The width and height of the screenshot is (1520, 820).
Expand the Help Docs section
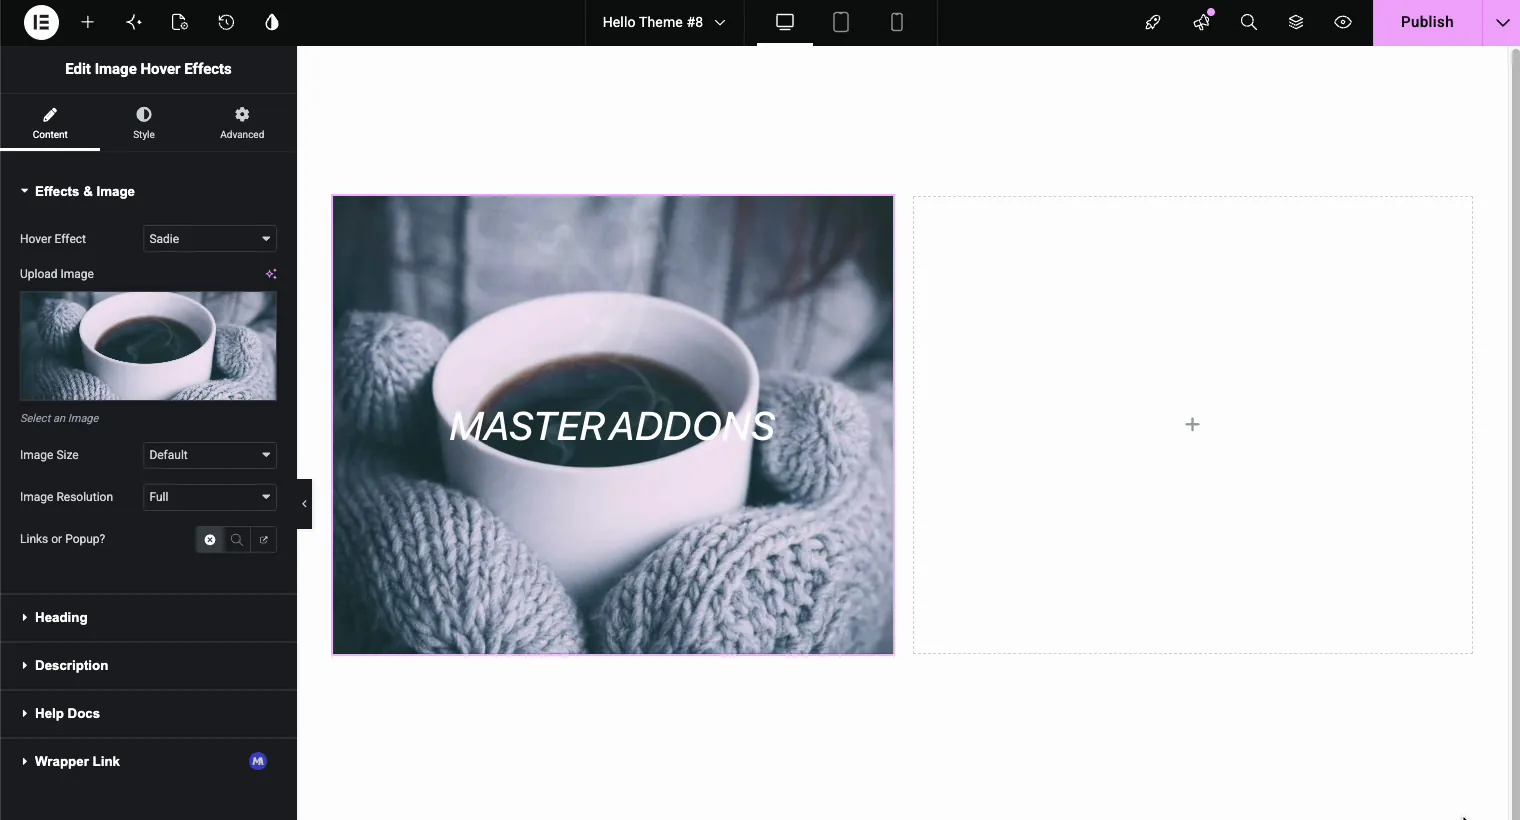click(148, 714)
